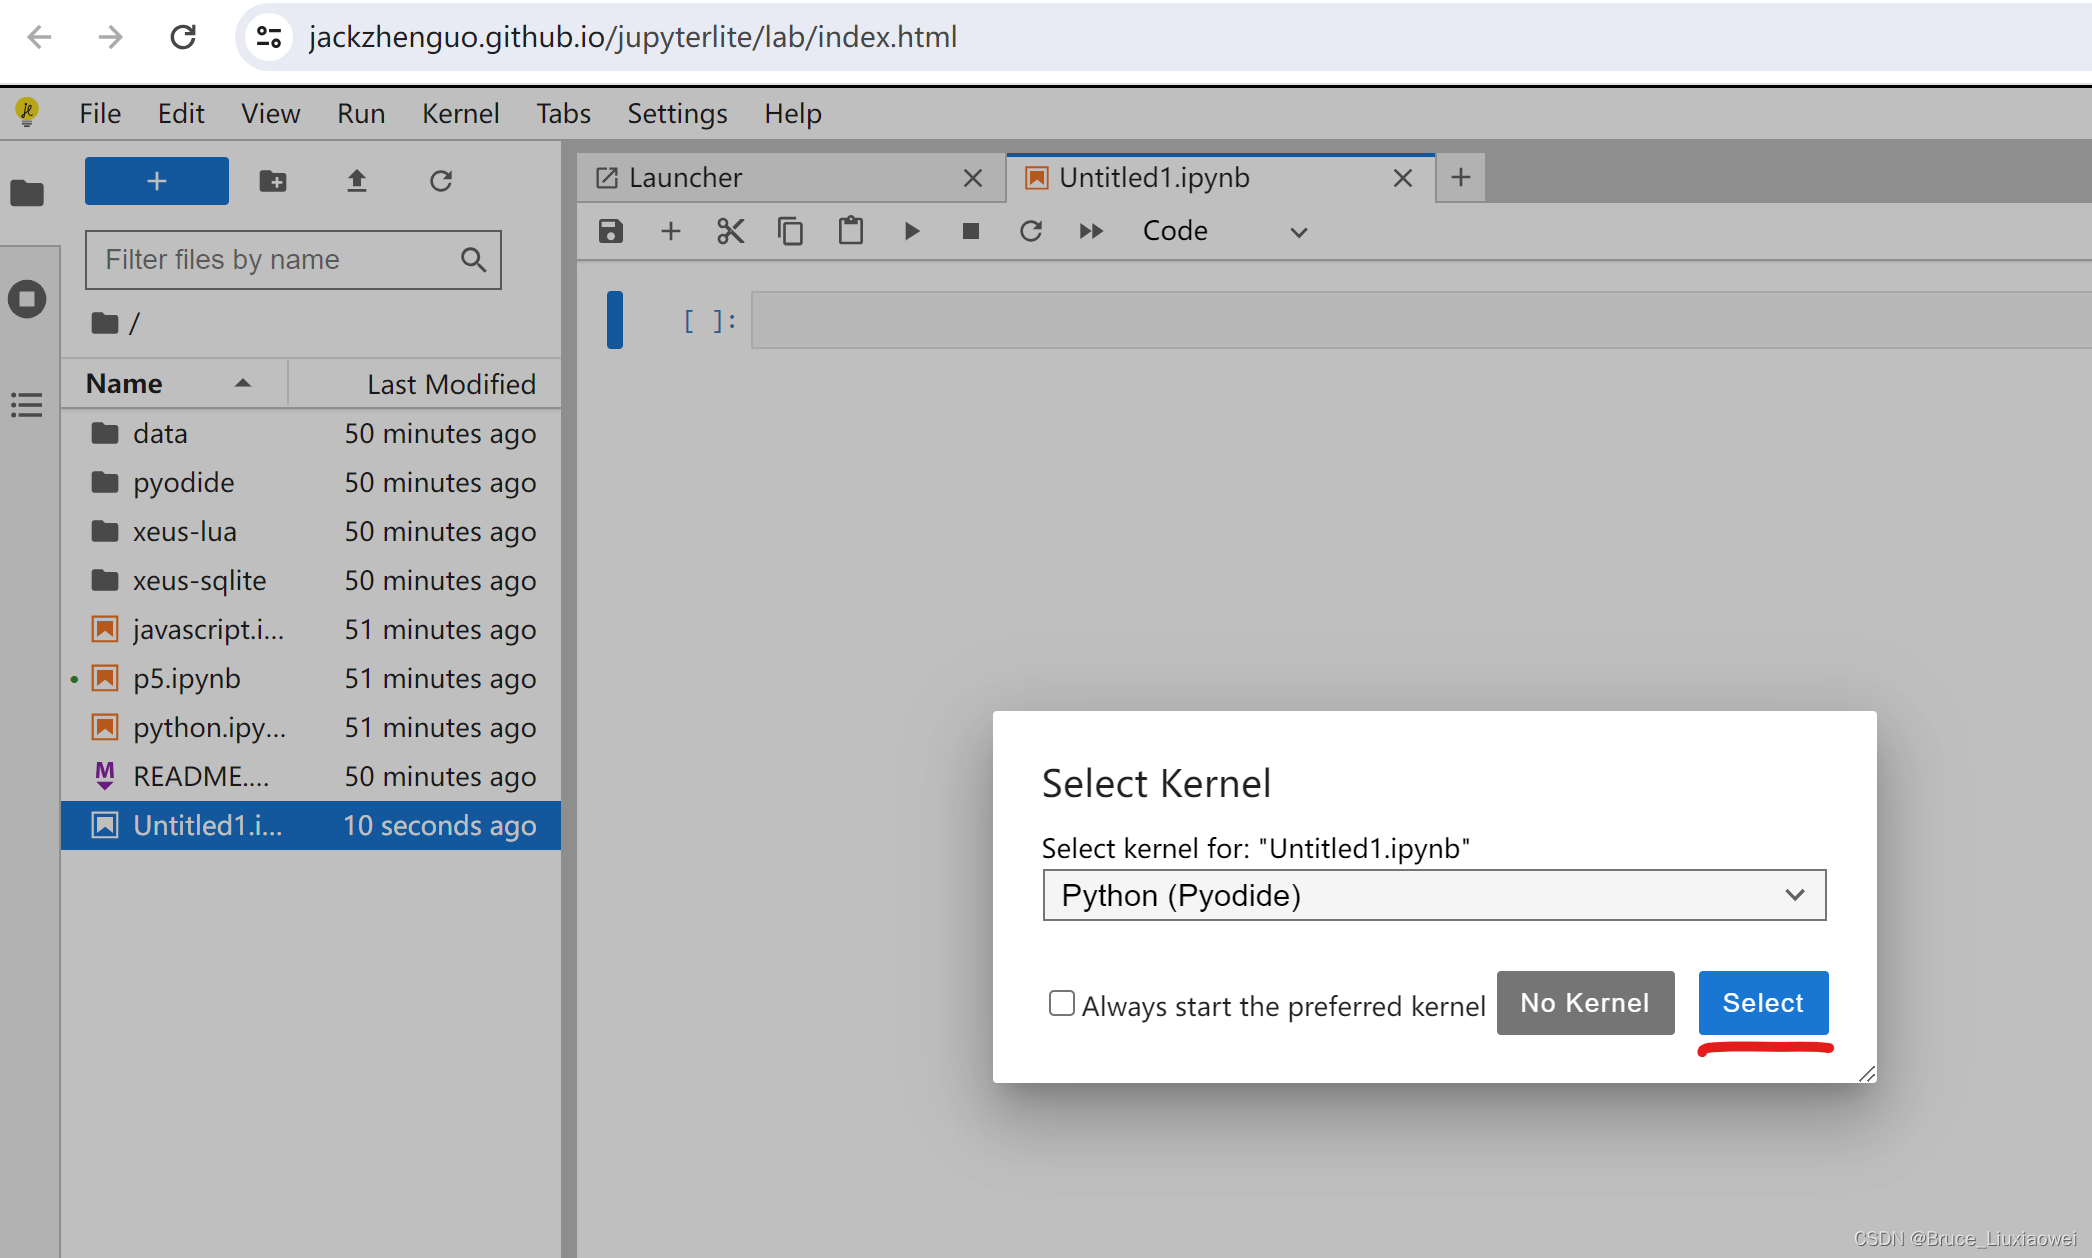Interrupt the kernel with stop icon

click(x=971, y=231)
